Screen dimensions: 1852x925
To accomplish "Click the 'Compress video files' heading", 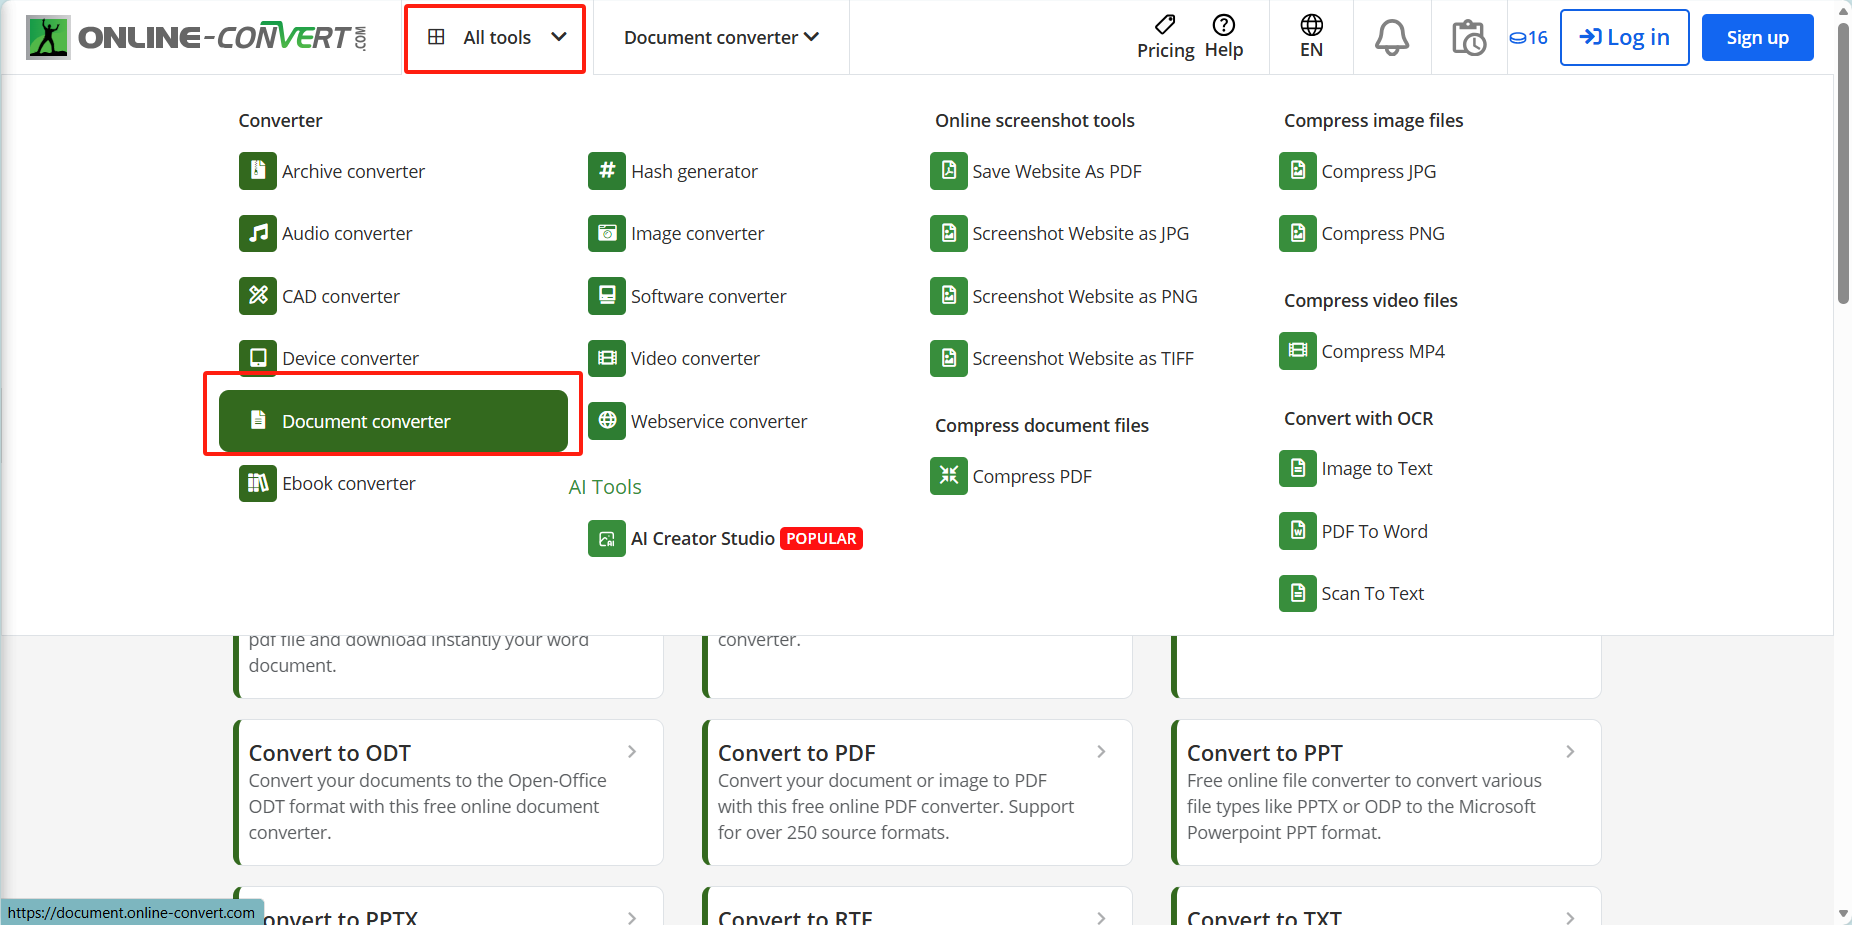I will pos(1370,300).
